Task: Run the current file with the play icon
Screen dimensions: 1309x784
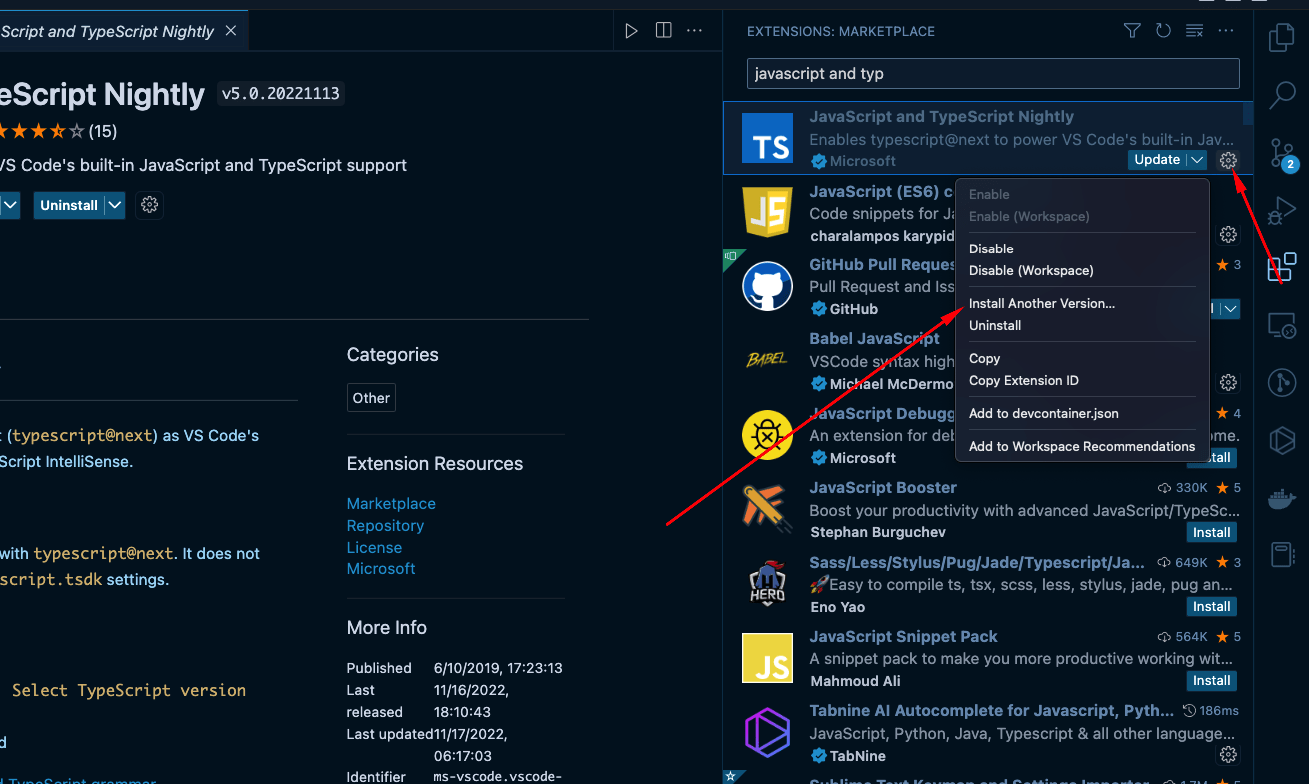Action: (631, 30)
